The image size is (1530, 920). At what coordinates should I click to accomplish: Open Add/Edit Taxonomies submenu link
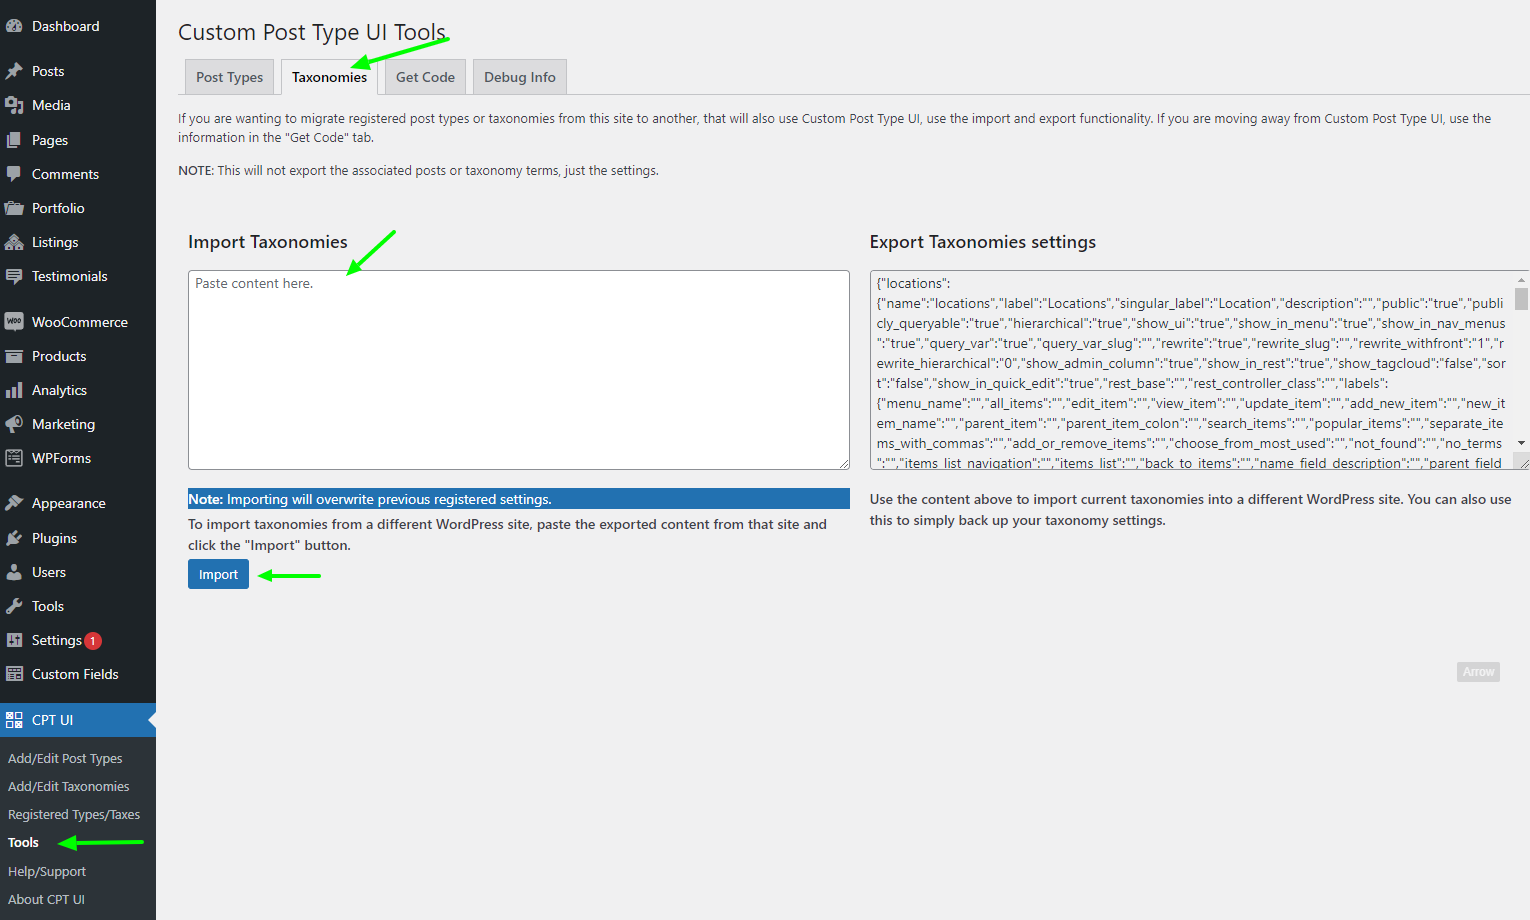[x=68, y=787]
